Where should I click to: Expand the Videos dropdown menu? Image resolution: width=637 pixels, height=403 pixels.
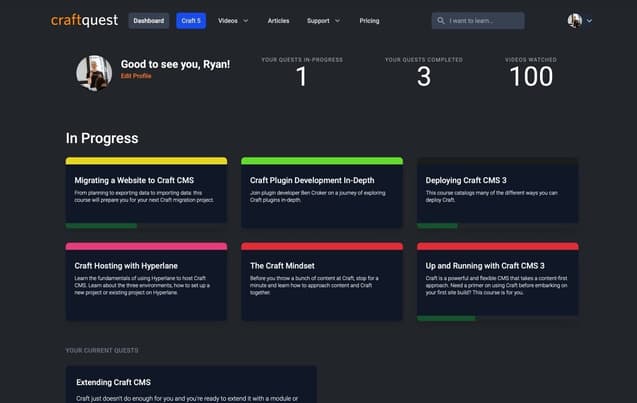coord(233,20)
